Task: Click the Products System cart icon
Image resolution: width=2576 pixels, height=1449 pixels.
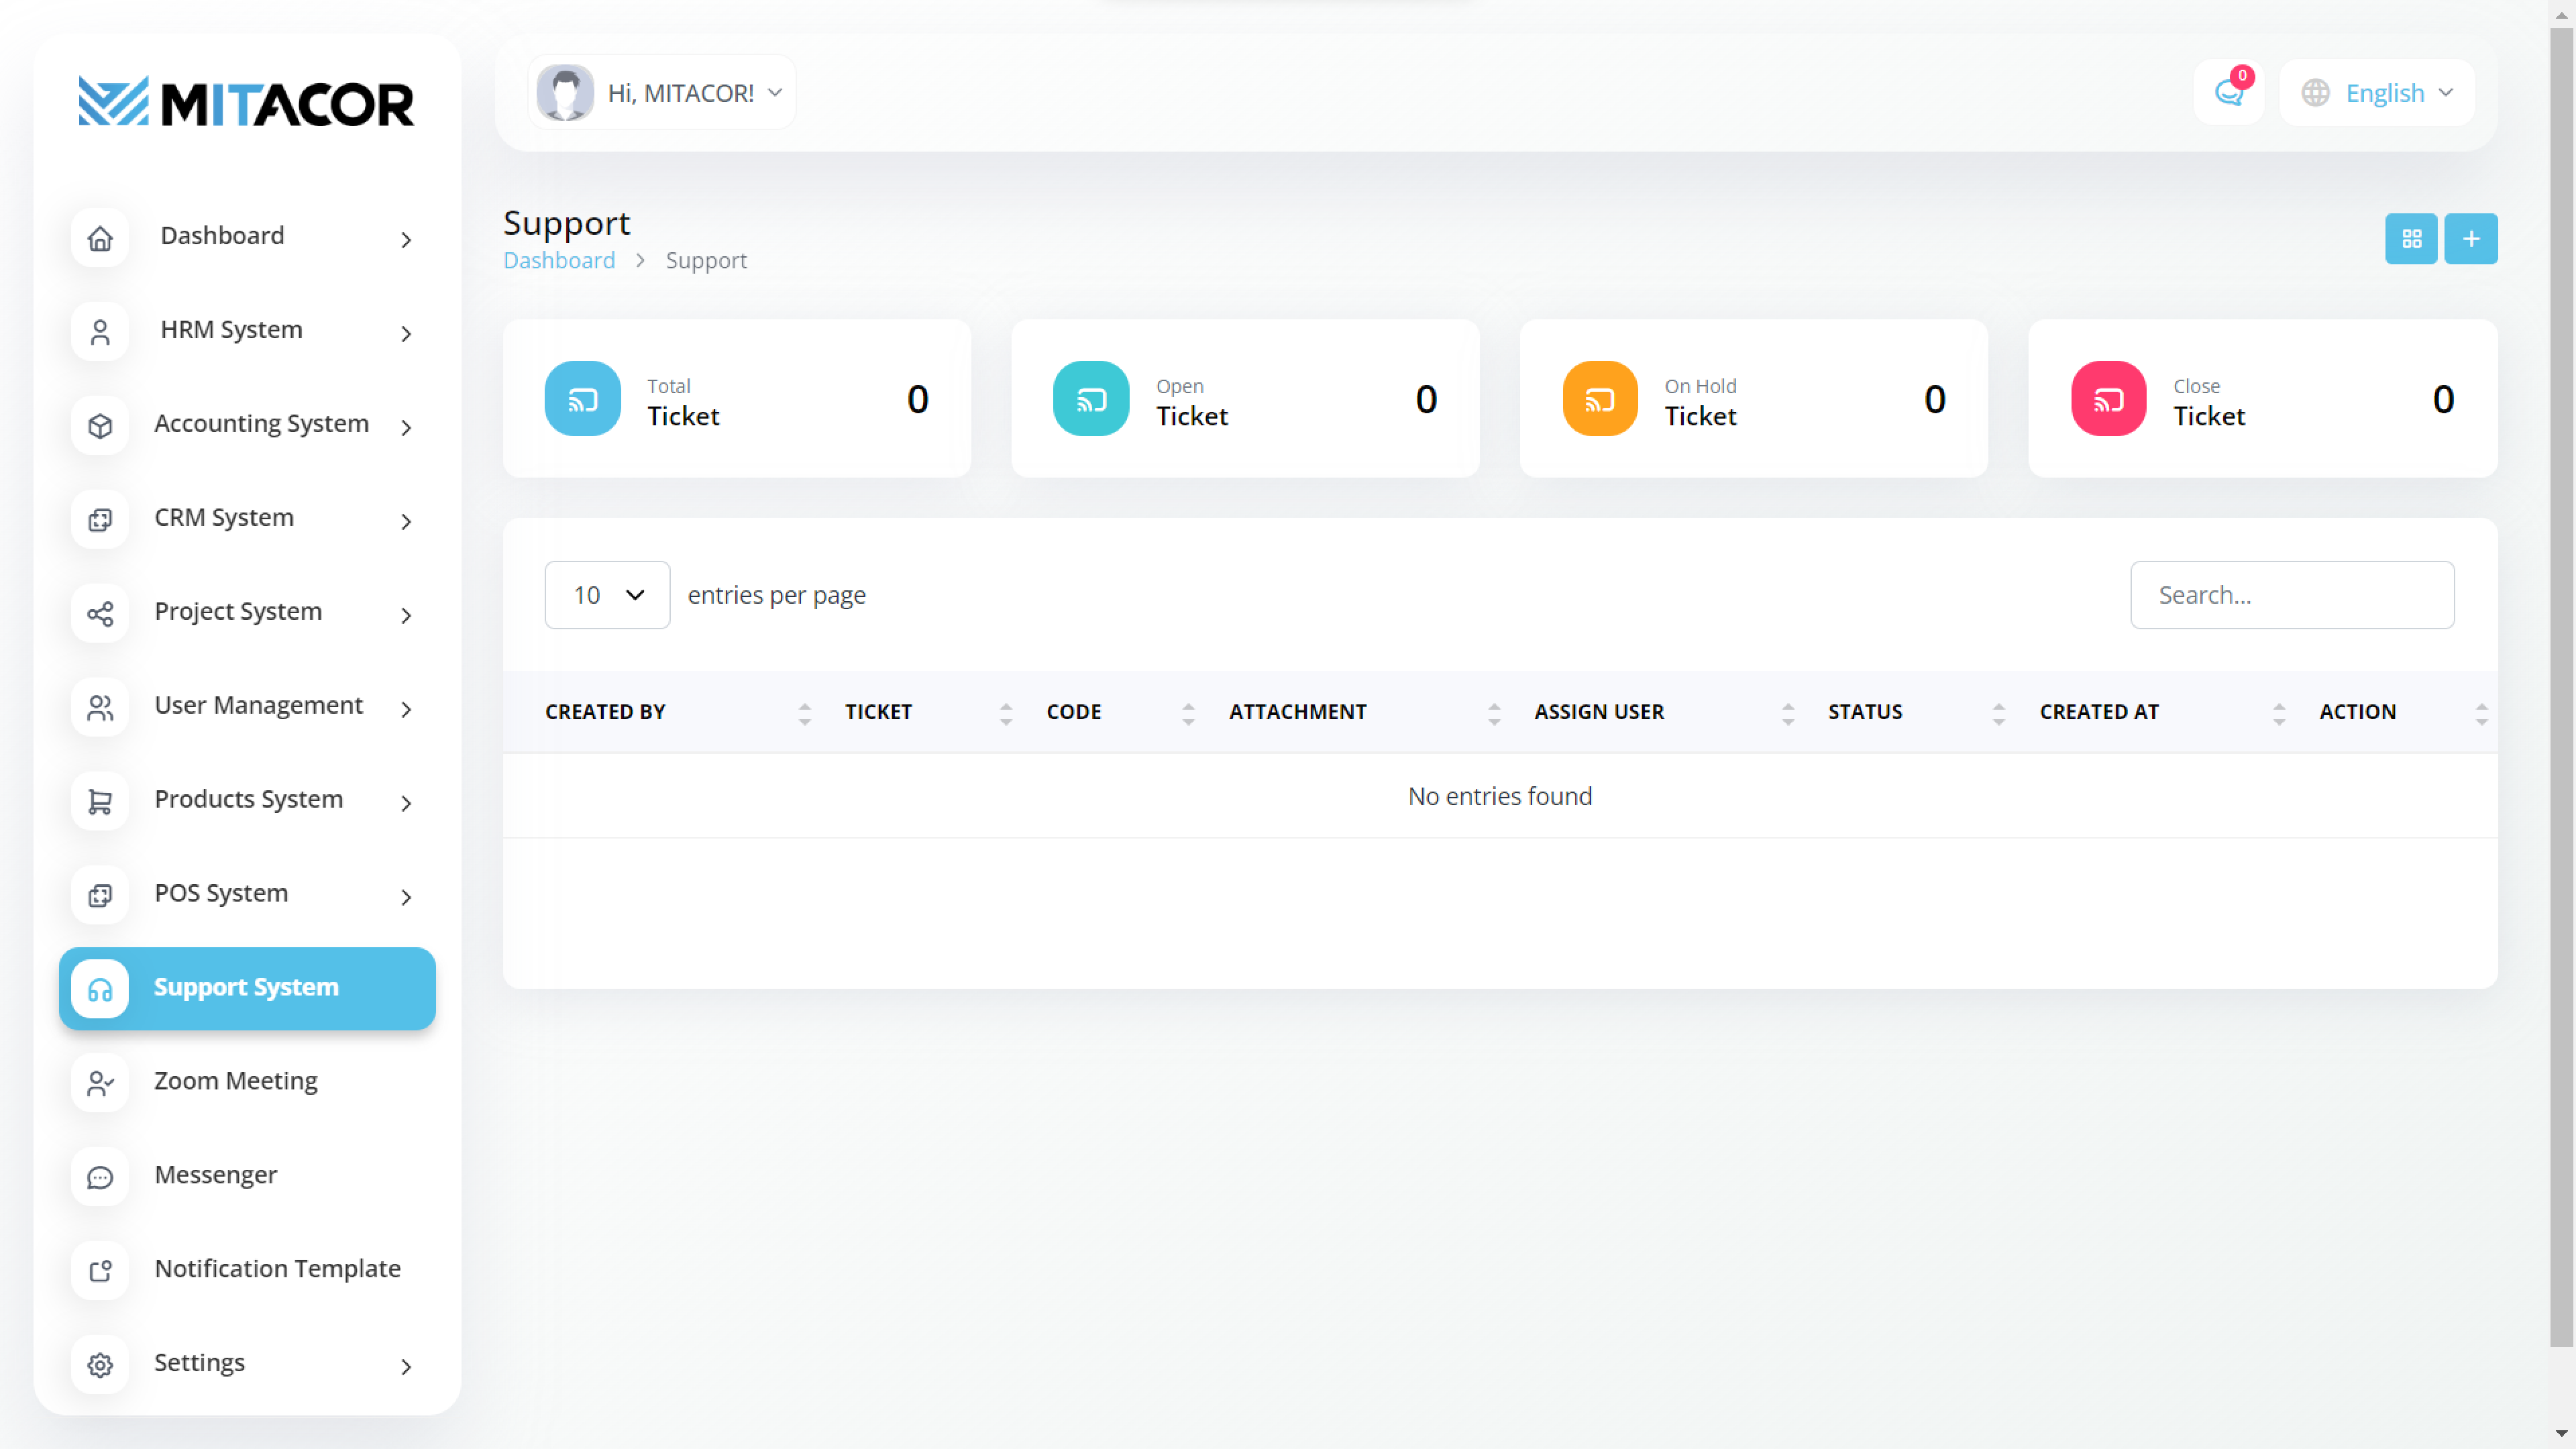Action: 100,801
